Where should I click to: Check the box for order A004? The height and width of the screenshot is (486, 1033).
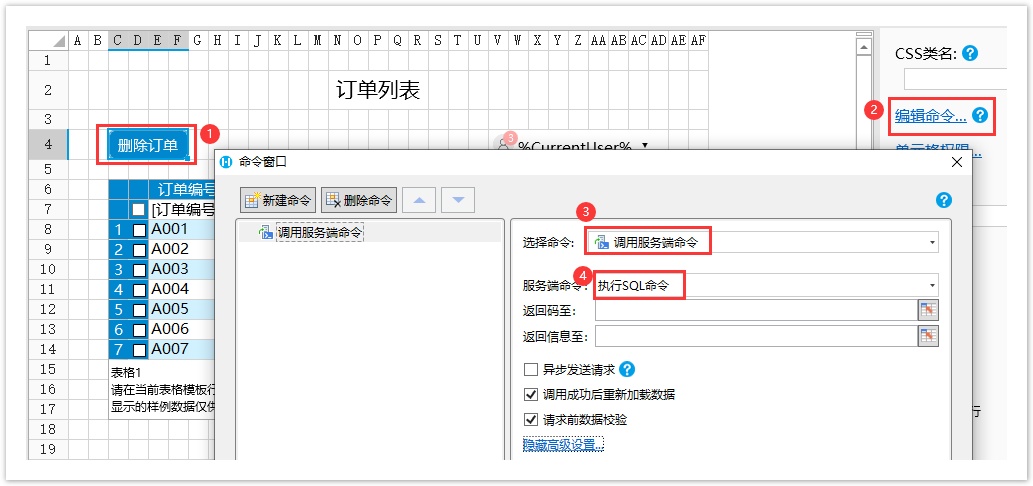139,290
